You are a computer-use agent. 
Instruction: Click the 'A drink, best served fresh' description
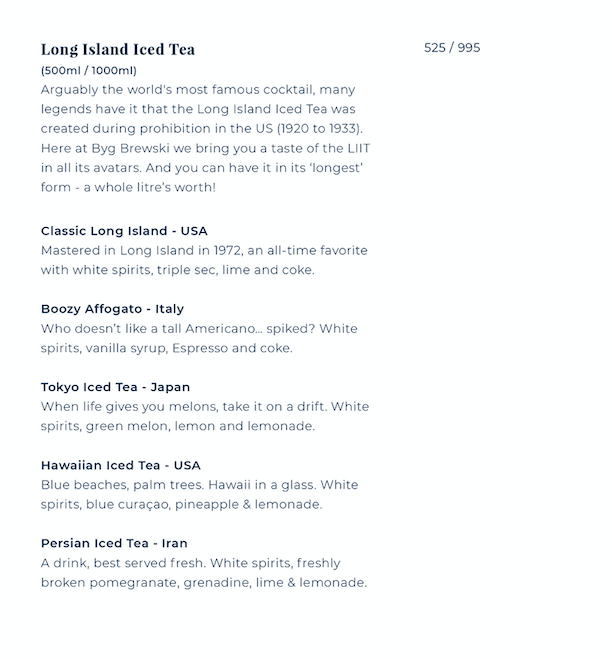pos(204,573)
